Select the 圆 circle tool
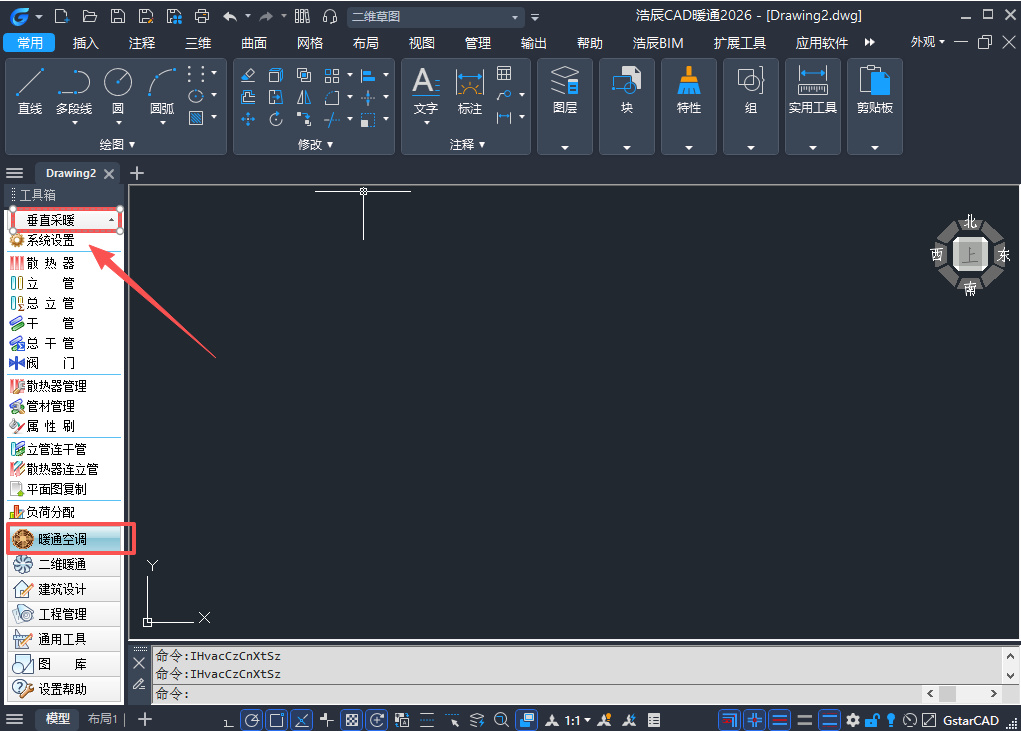Screen dimensions: 1021x731 pyautogui.click(x=118, y=91)
